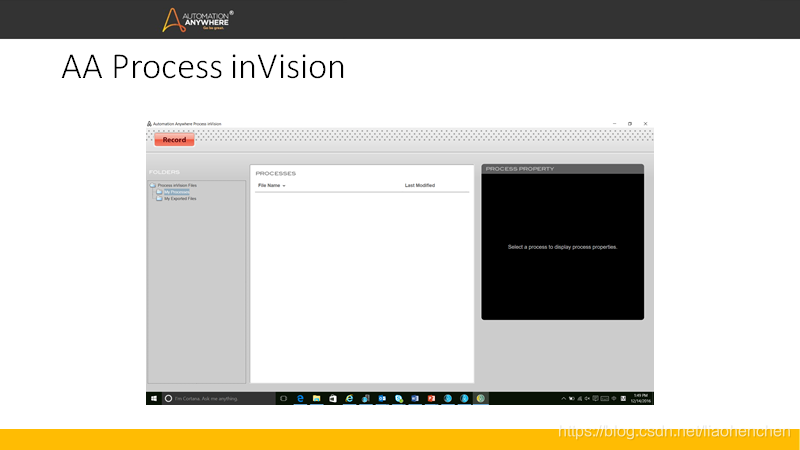Open the My Exported Files folder
Image resolution: width=800 pixels, height=450 pixels.
point(180,198)
